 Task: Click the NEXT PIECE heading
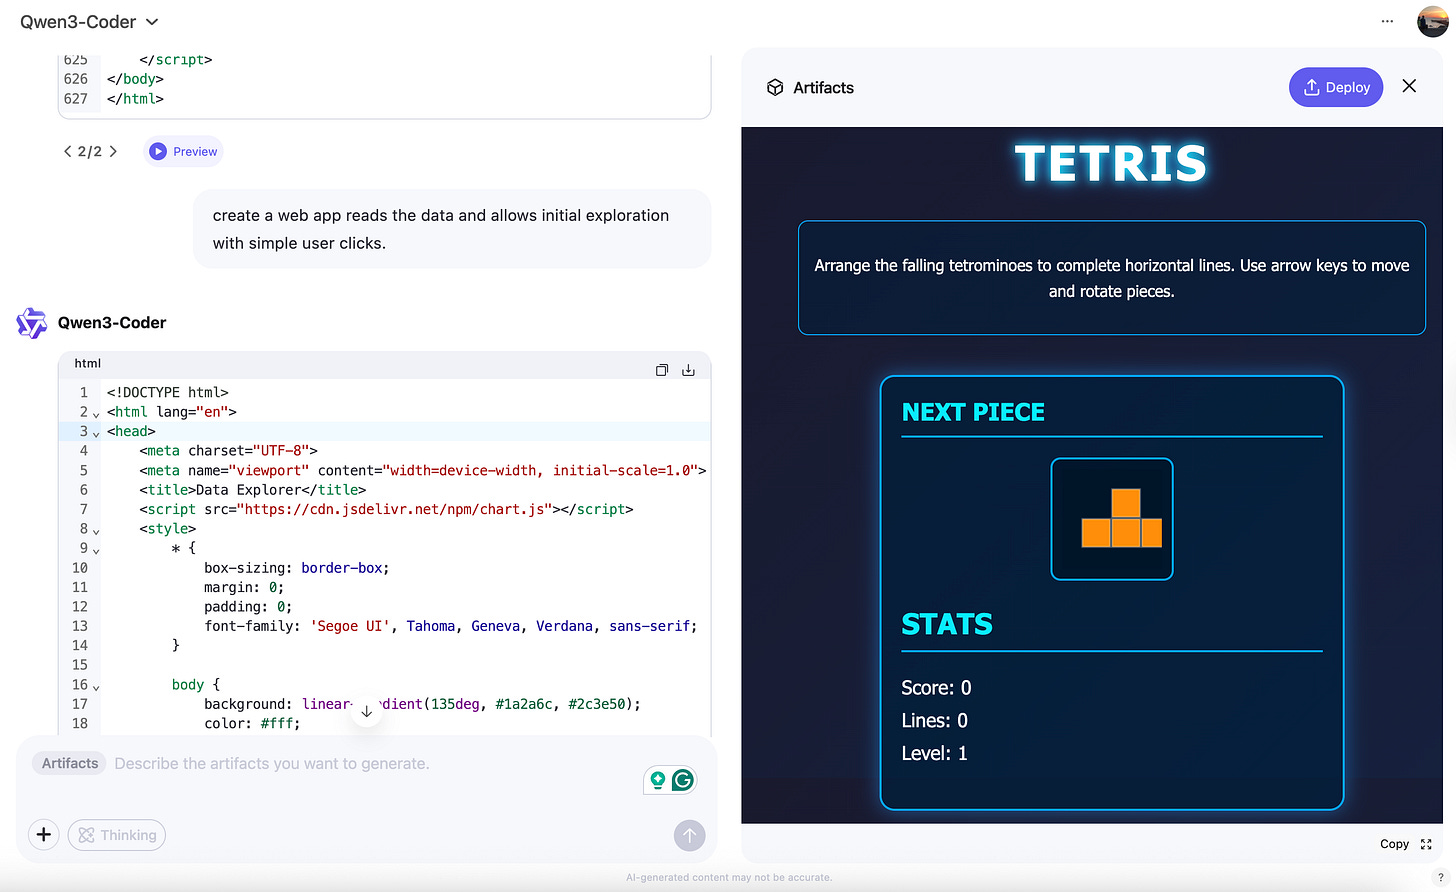tap(973, 412)
